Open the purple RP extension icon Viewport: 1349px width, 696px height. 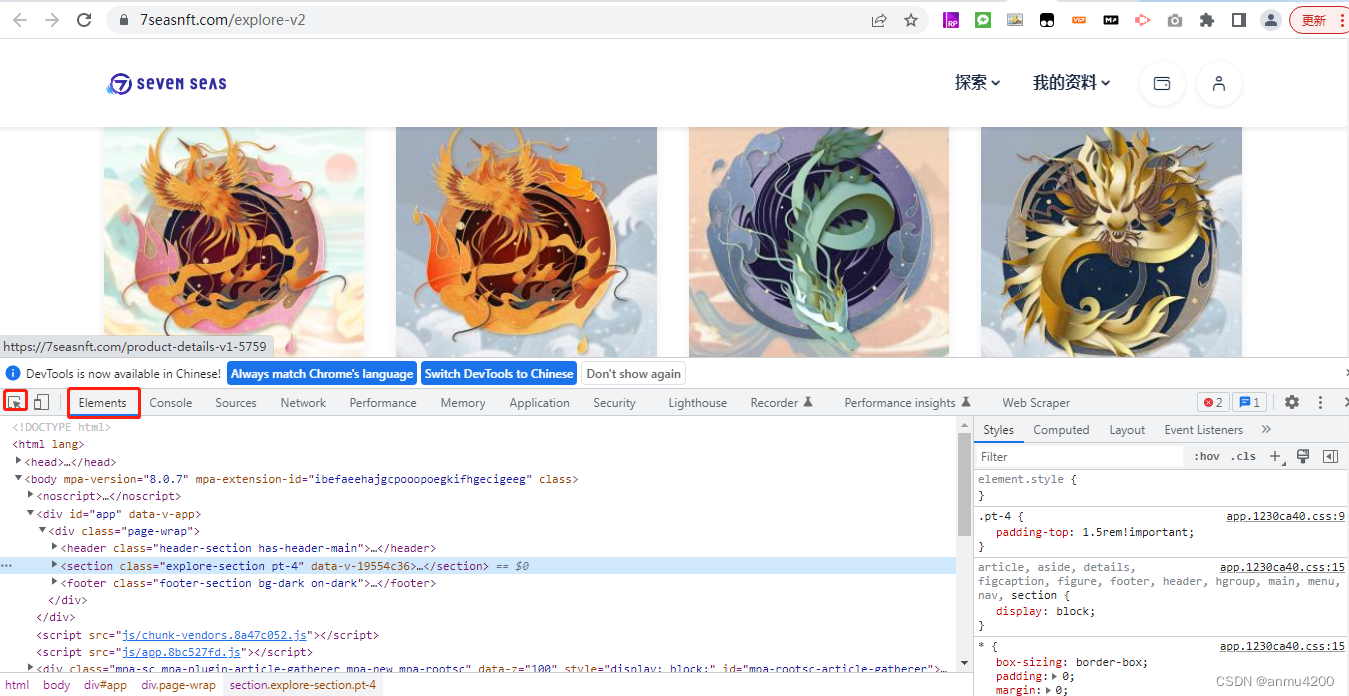(951, 20)
